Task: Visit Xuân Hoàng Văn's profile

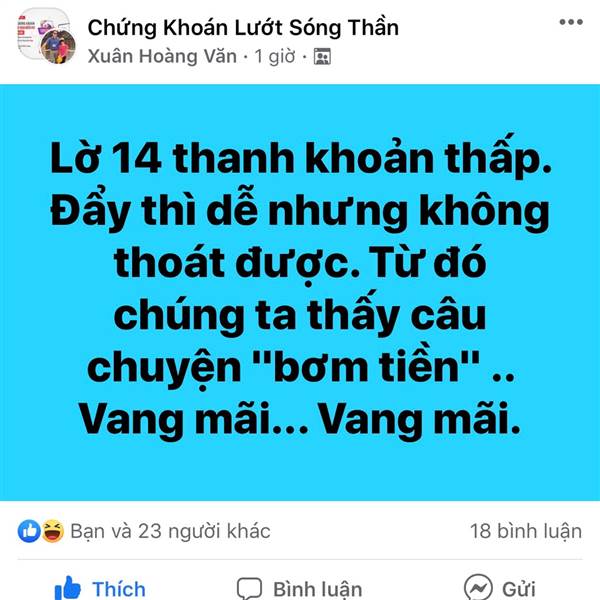Action: click(x=162, y=57)
